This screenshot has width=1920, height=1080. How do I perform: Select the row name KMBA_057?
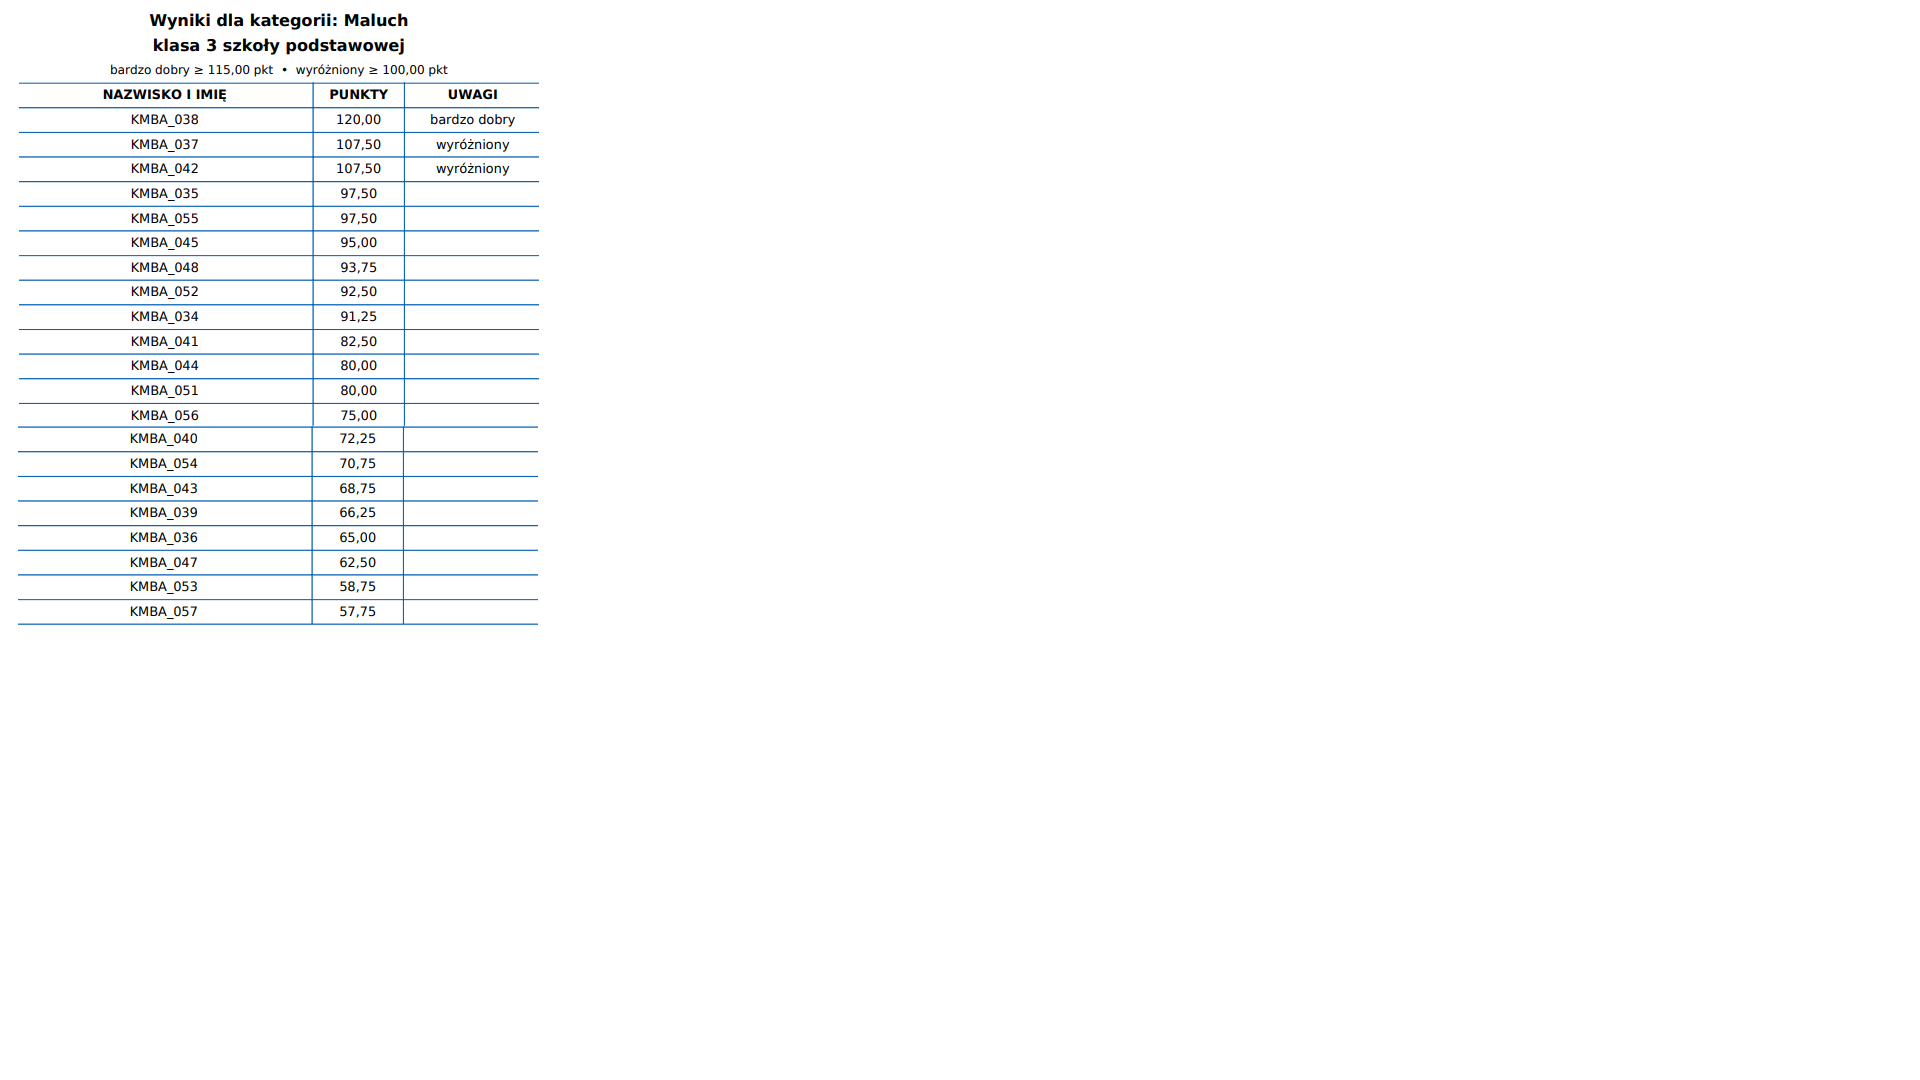click(x=164, y=612)
